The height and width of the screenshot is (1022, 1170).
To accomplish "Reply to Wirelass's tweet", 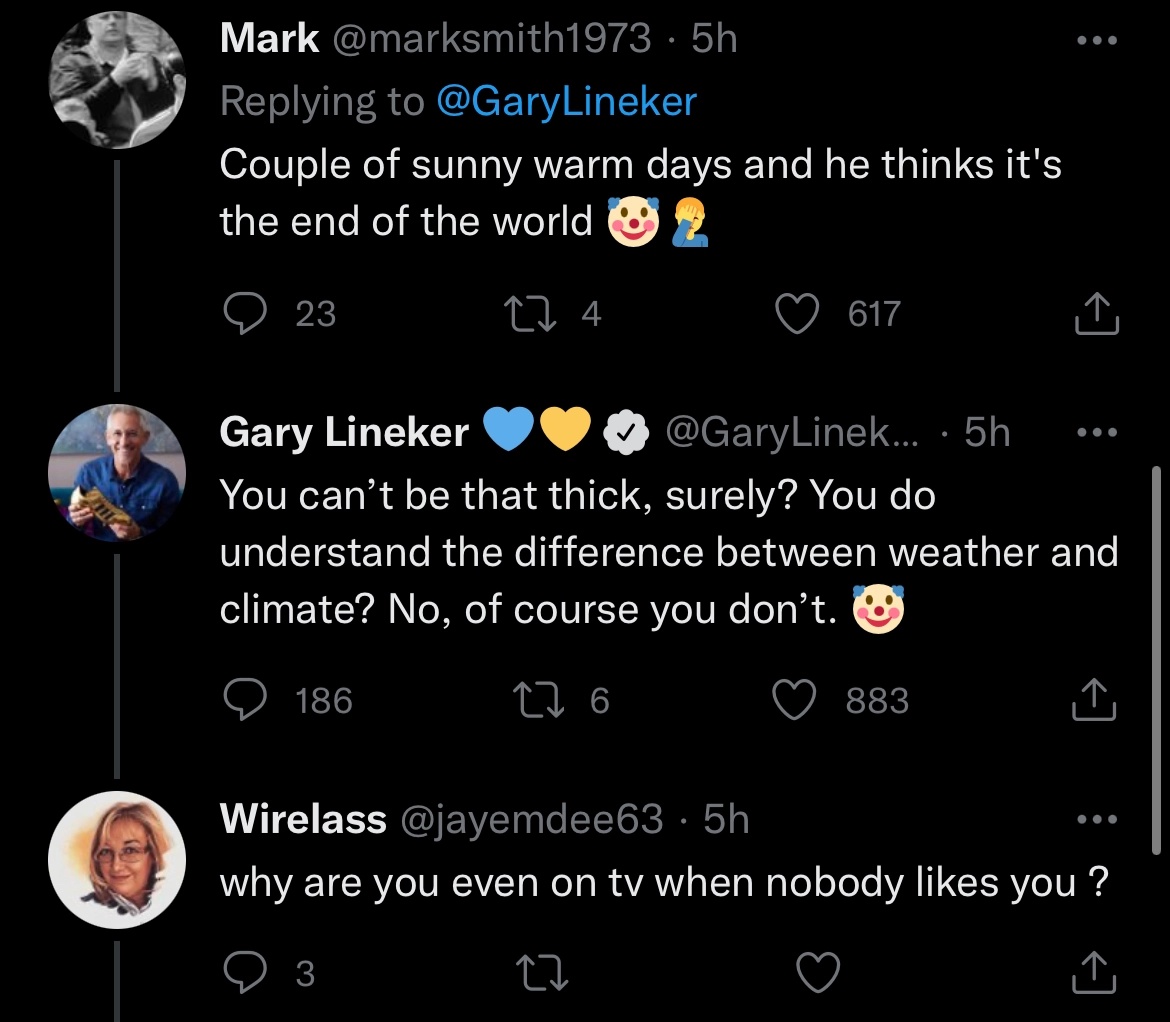I will (241, 972).
